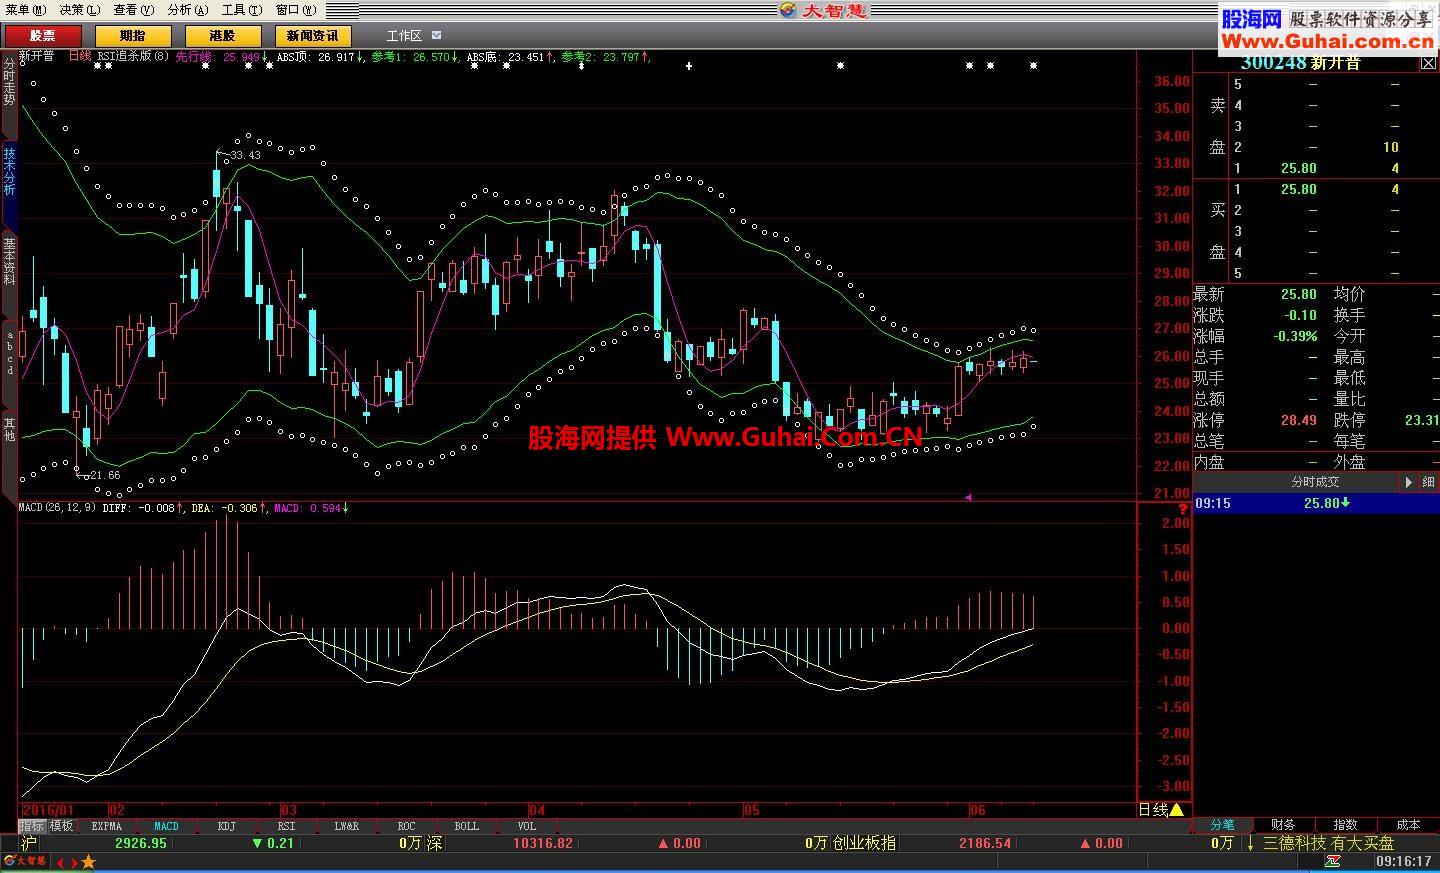Click the magenta triangle chart marker
The height and width of the screenshot is (873, 1440).
pyautogui.click(x=968, y=497)
